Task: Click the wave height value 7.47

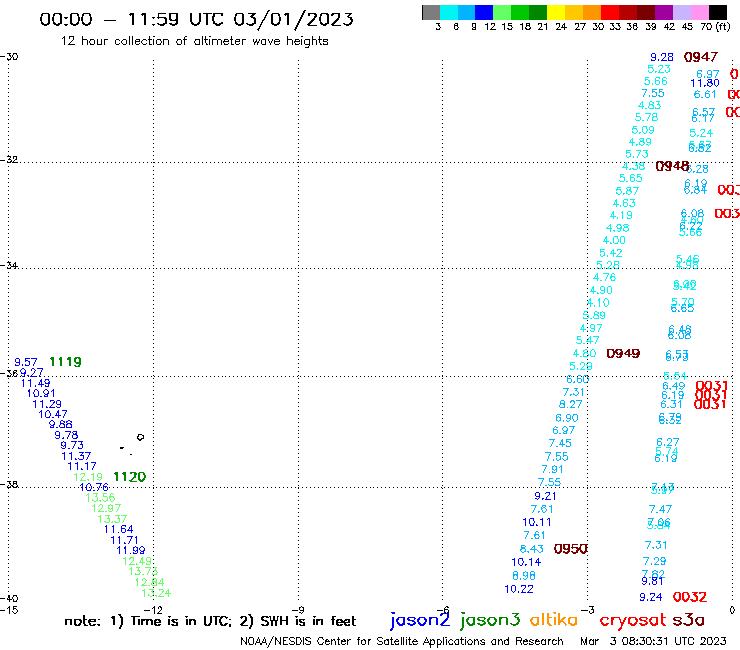Action: coord(660,509)
